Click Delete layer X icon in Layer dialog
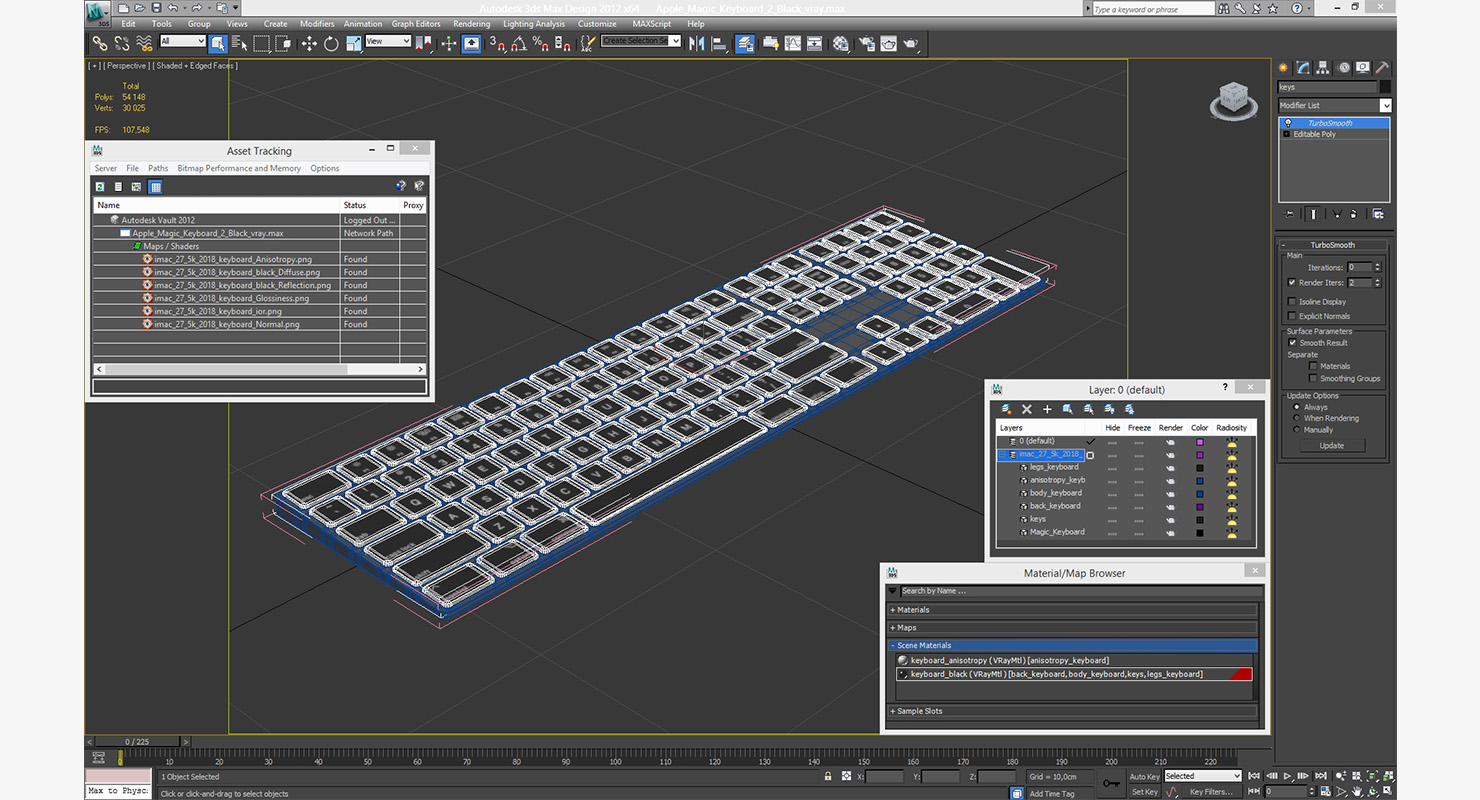This screenshot has width=1480, height=800. point(1026,409)
